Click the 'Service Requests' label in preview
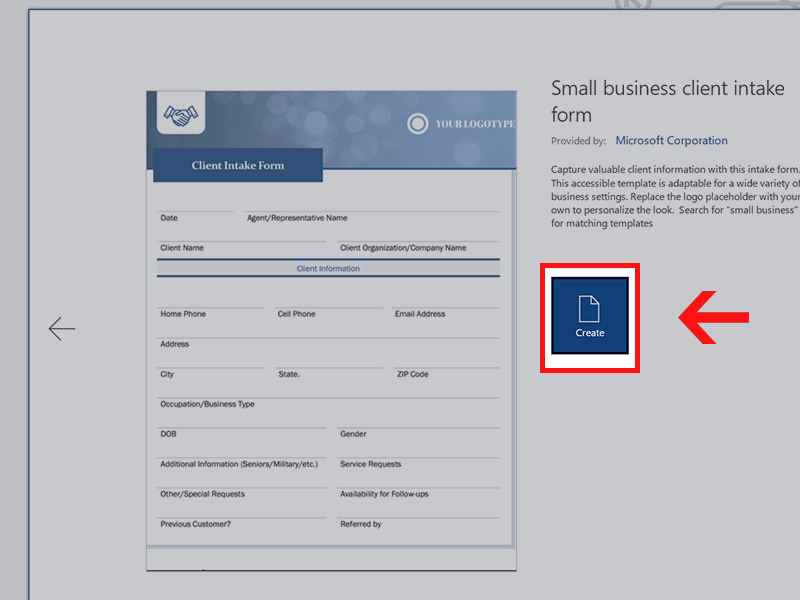The width and height of the screenshot is (800, 600). (370, 464)
